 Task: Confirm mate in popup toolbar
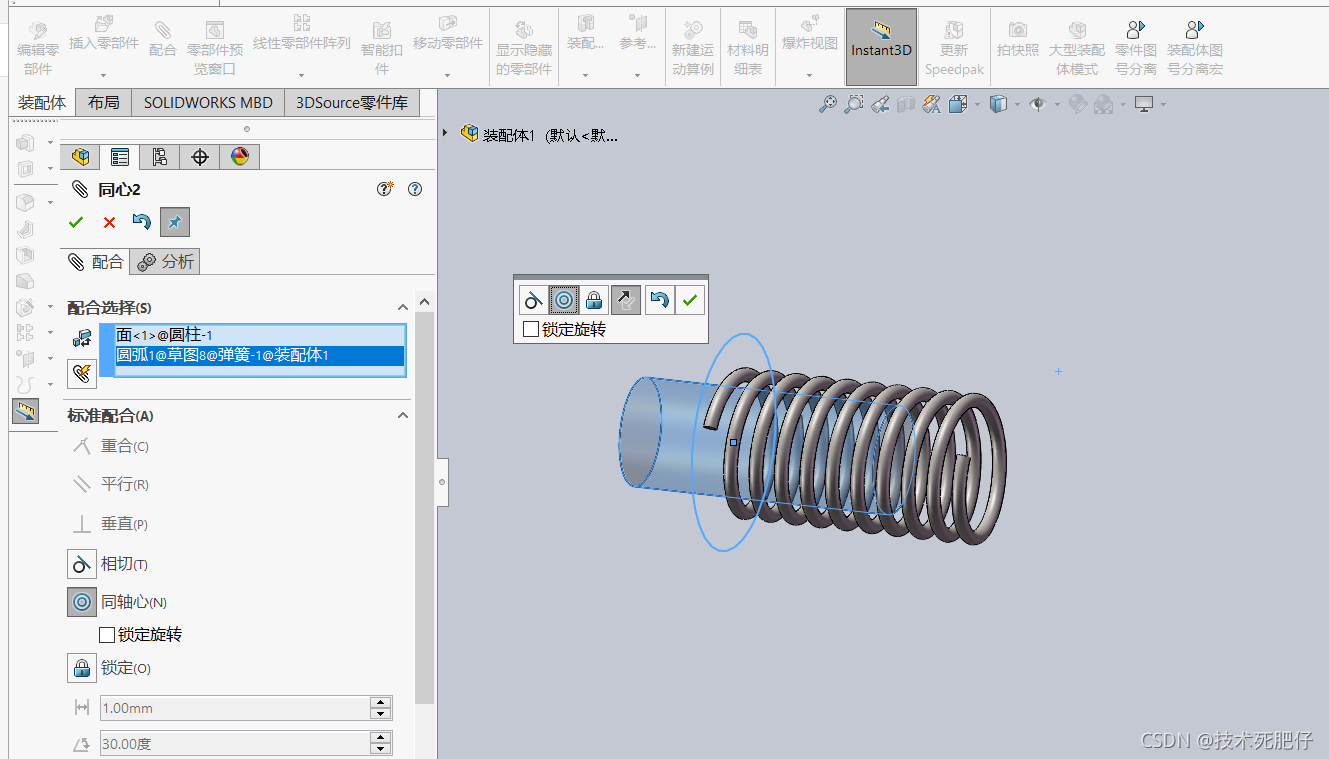pyautogui.click(x=689, y=299)
